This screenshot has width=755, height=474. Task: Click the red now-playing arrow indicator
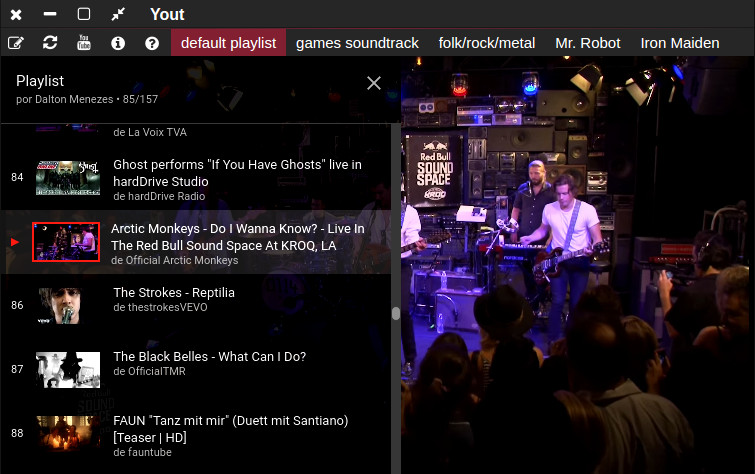pyautogui.click(x=15, y=242)
